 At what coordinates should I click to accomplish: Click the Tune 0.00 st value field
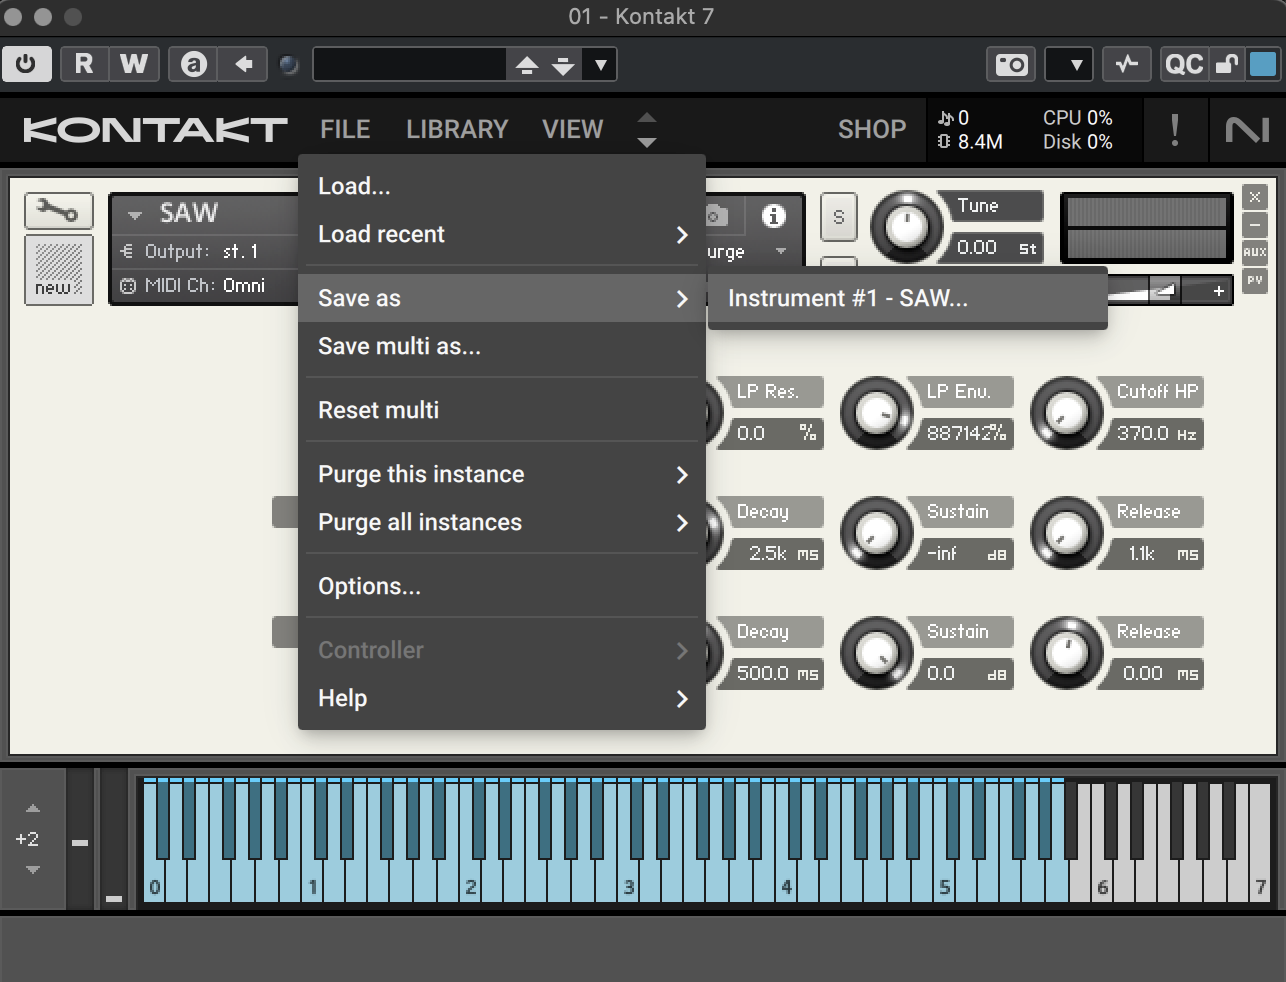[x=995, y=247]
